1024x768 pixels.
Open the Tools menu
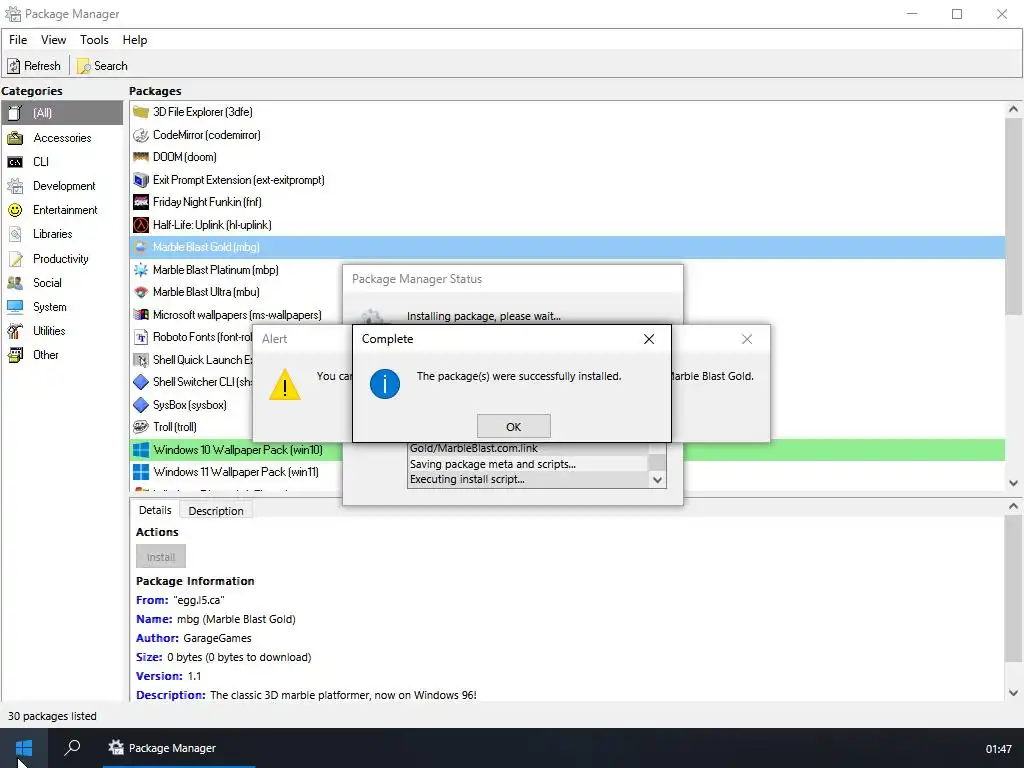click(x=94, y=40)
